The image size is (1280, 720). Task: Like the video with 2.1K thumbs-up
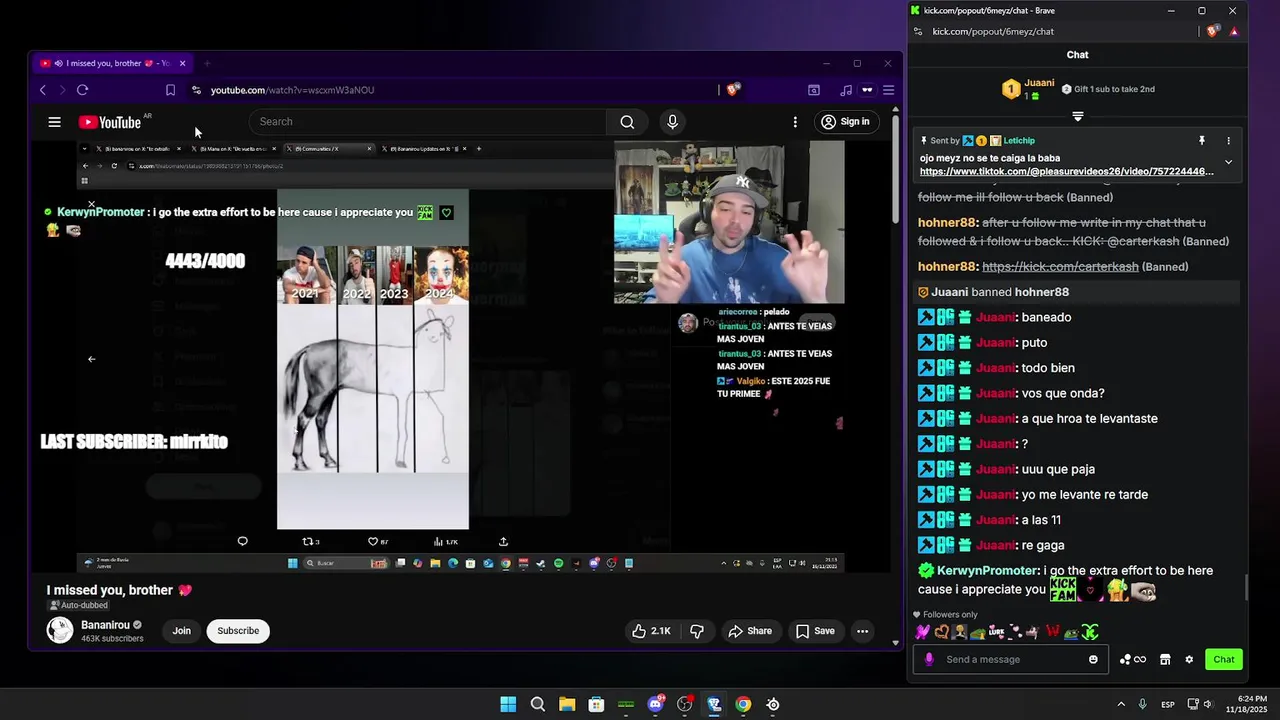[650, 631]
